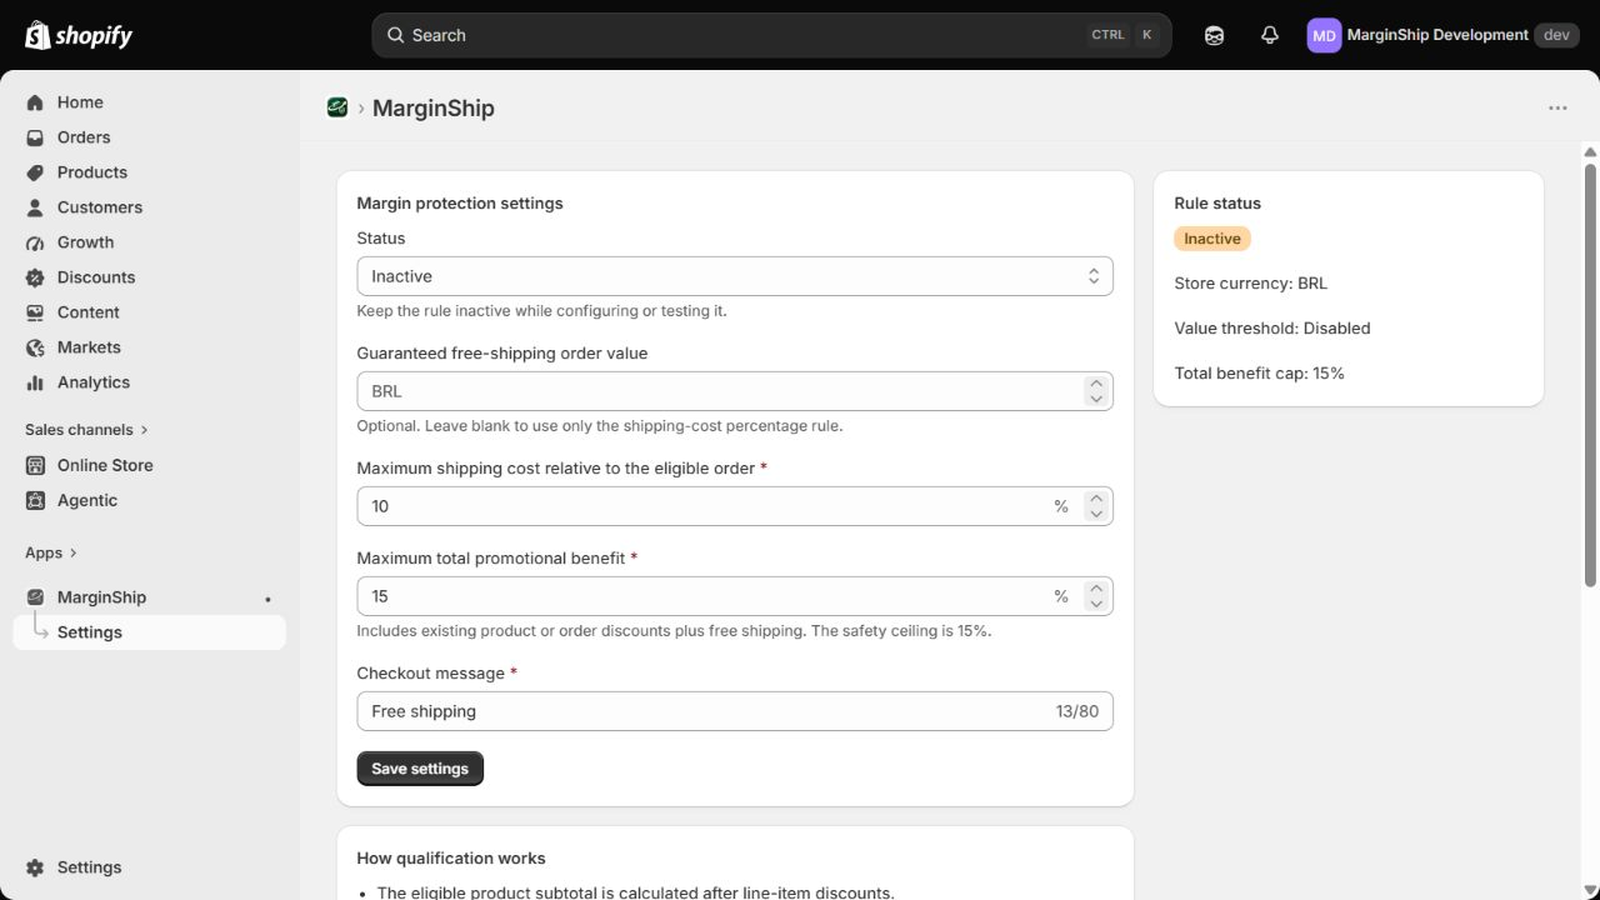This screenshot has width=1600, height=900.
Task: Click the 'Total benefit cap: 15%' text
Action: tap(1259, 373)
